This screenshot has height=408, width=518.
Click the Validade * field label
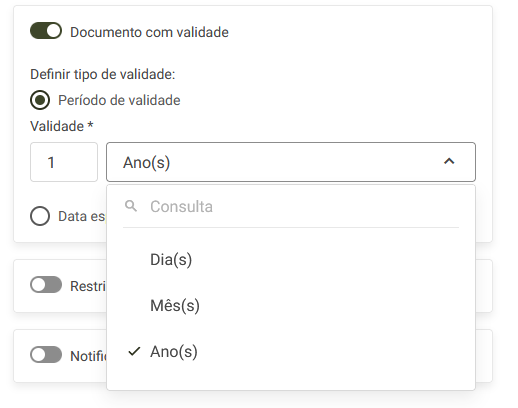coord(62,126)
